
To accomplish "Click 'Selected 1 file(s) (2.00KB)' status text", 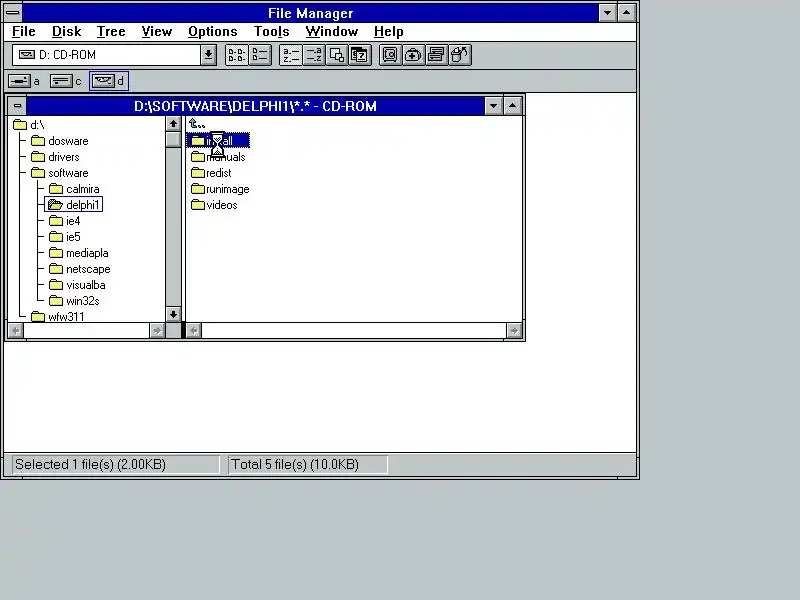I will pyautogui.click(x=90, y=465).
